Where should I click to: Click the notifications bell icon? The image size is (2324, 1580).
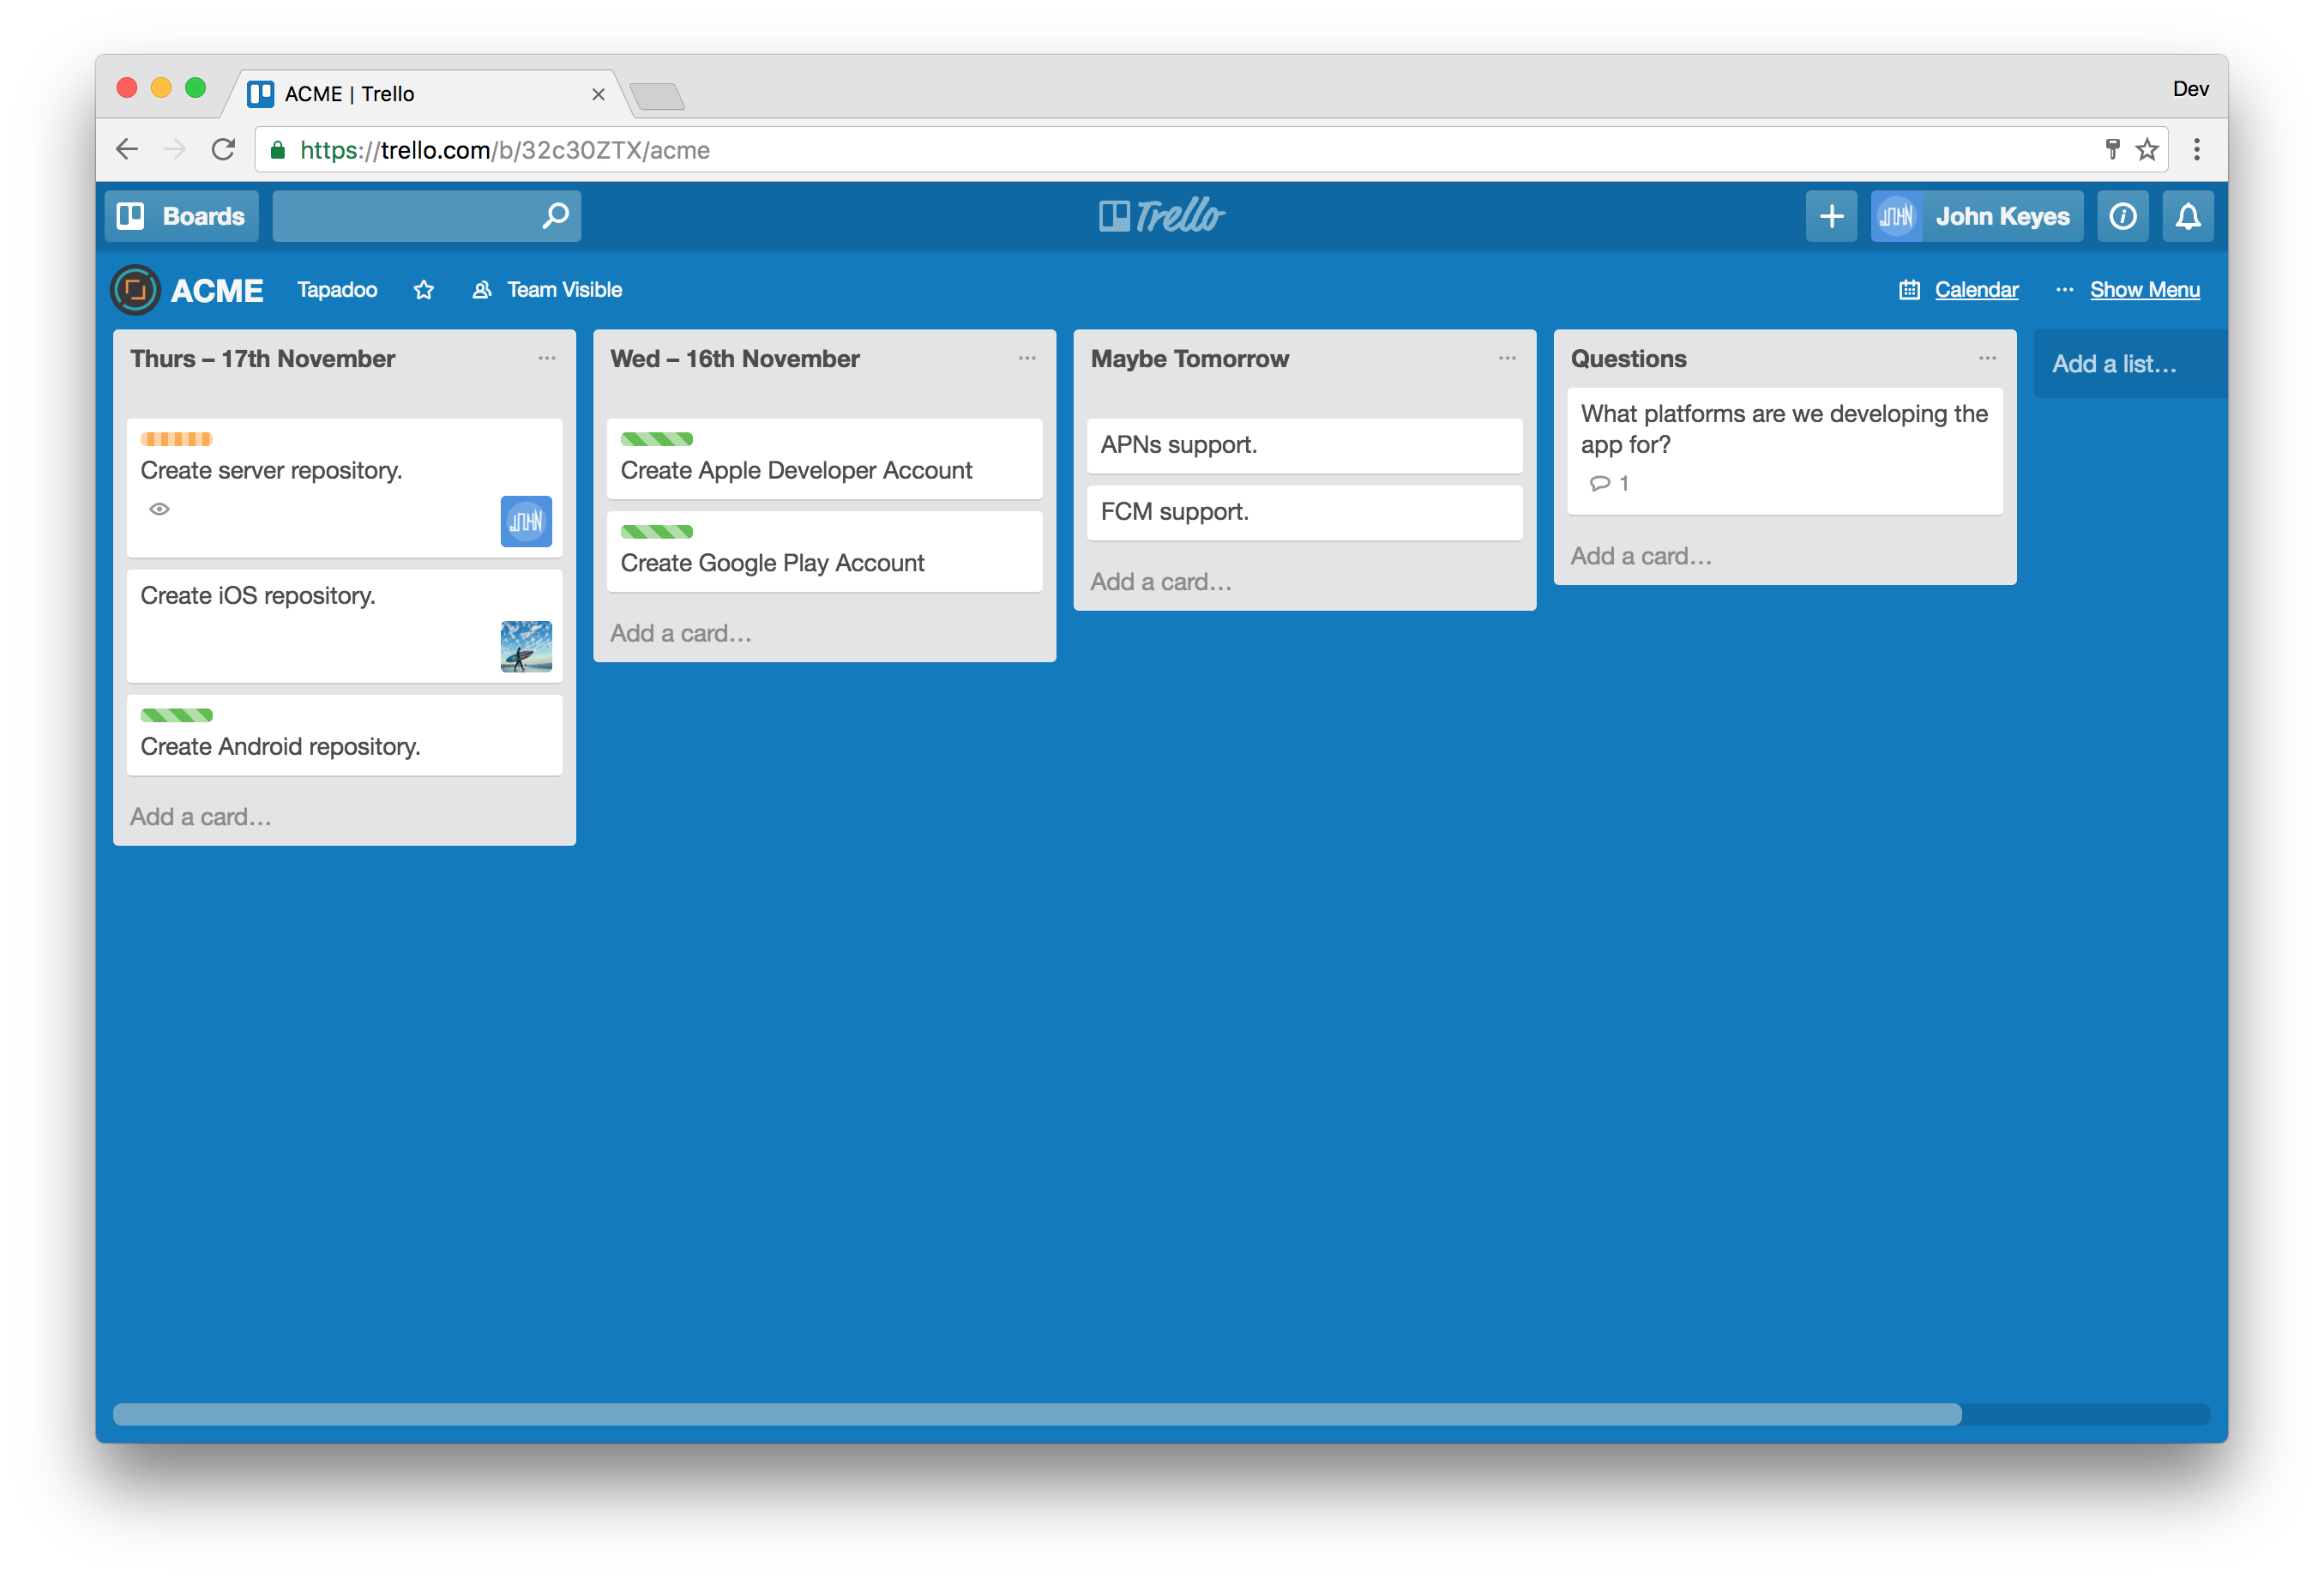tap(2187, 216)
